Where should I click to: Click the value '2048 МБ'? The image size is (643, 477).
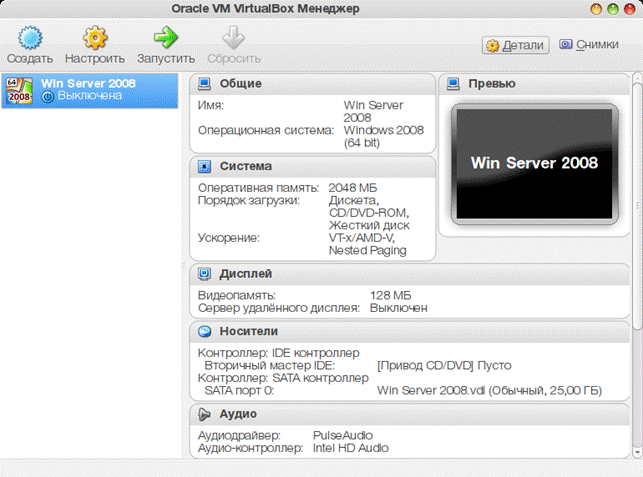click(353, 188)
